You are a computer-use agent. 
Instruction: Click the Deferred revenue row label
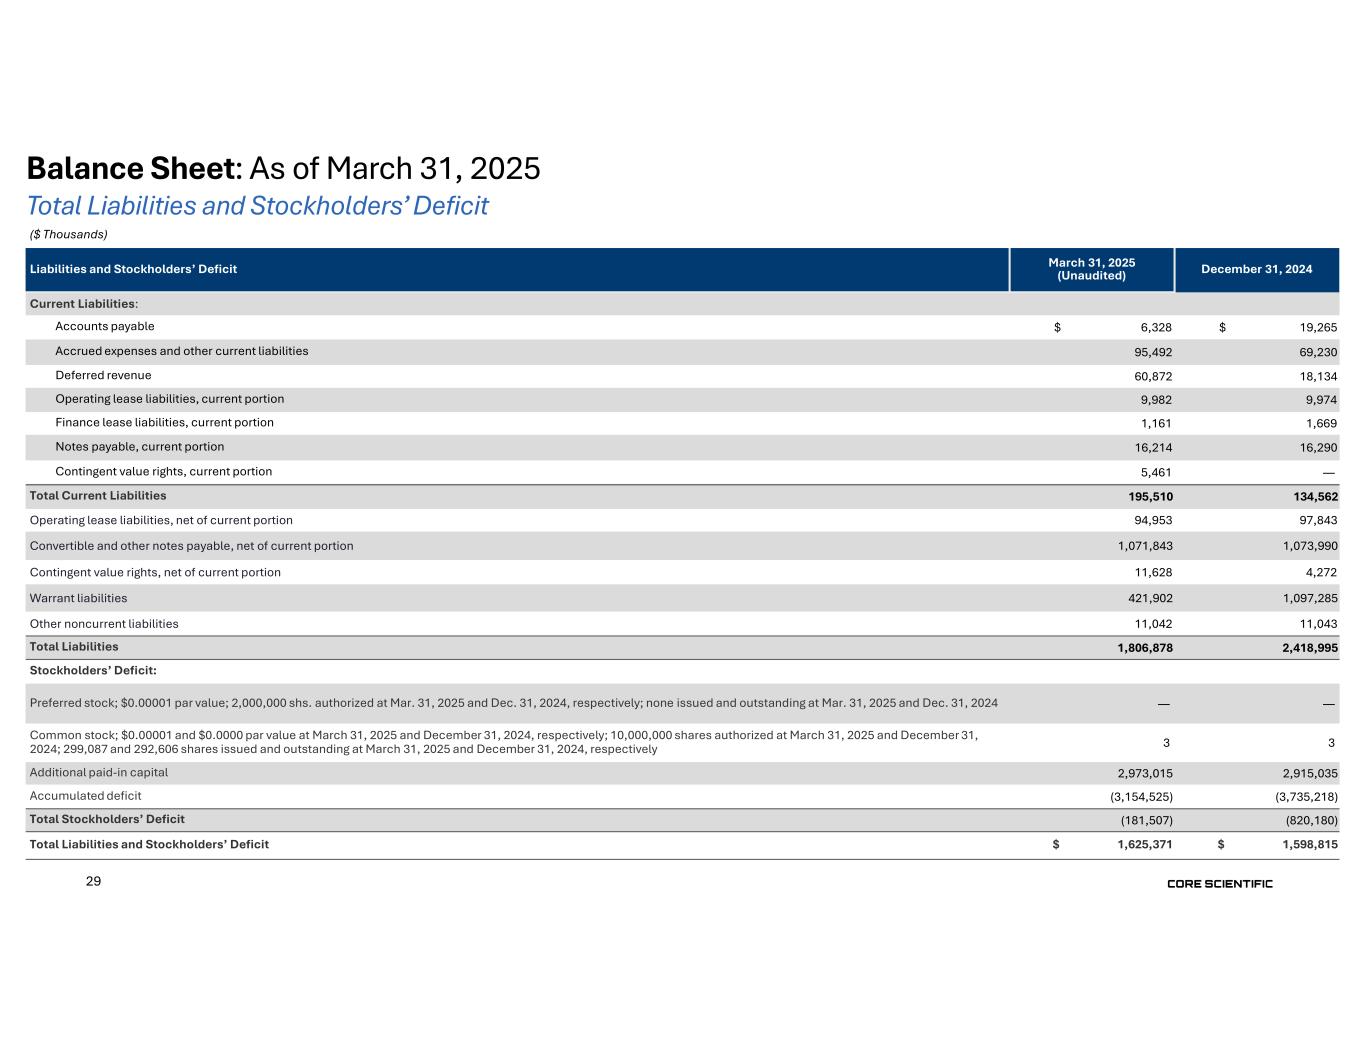103,375
